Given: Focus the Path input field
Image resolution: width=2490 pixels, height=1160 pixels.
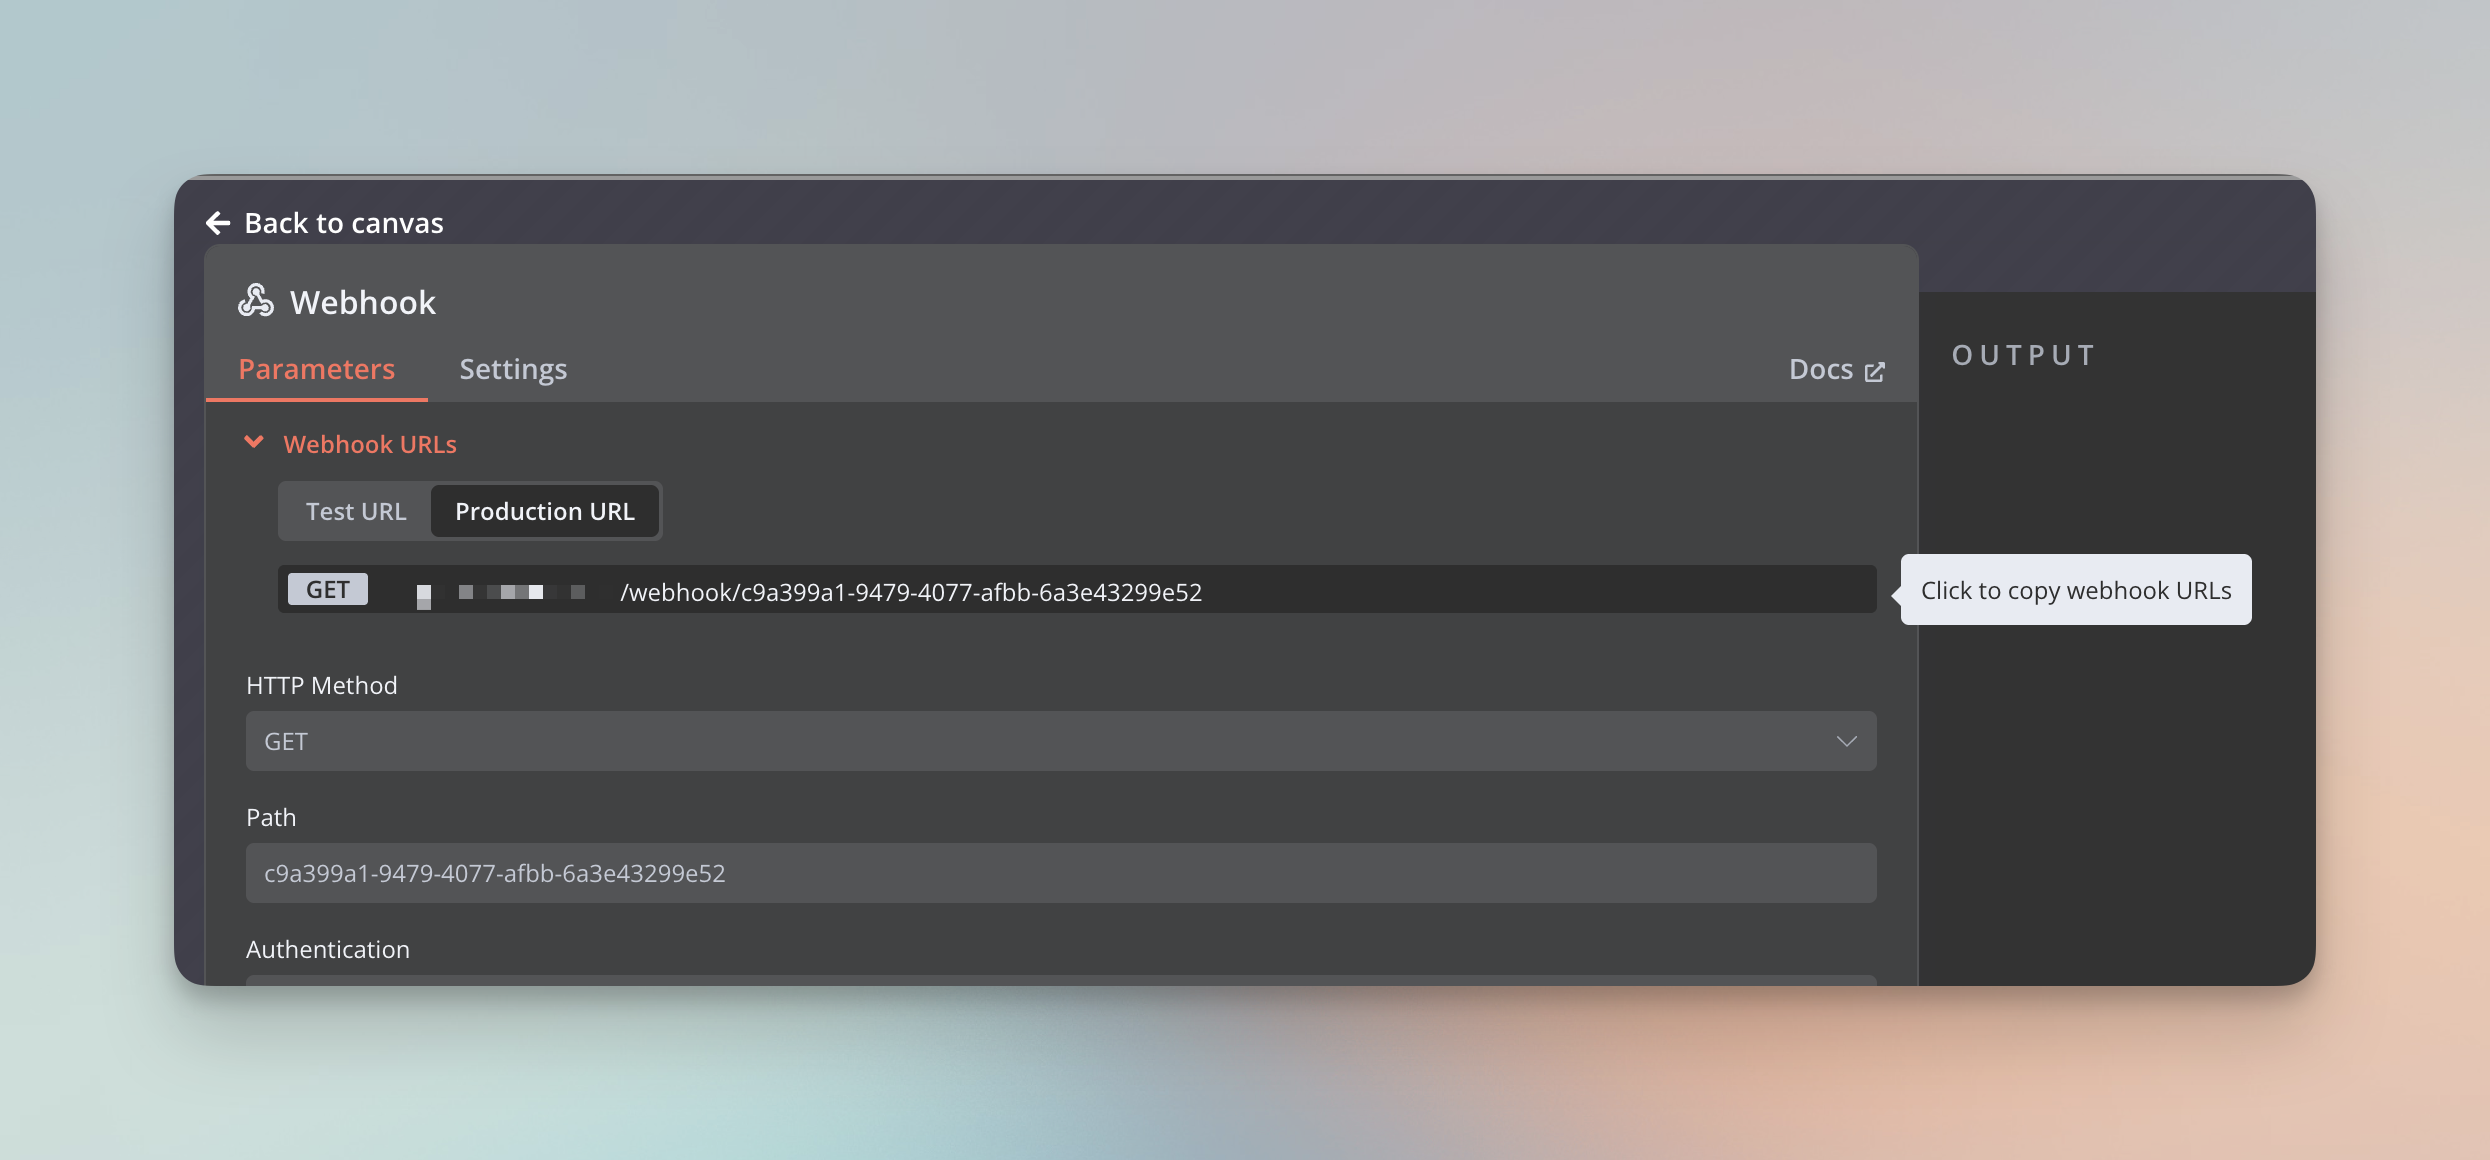Looking at the screenshot, I should [x=1061, y=873].
